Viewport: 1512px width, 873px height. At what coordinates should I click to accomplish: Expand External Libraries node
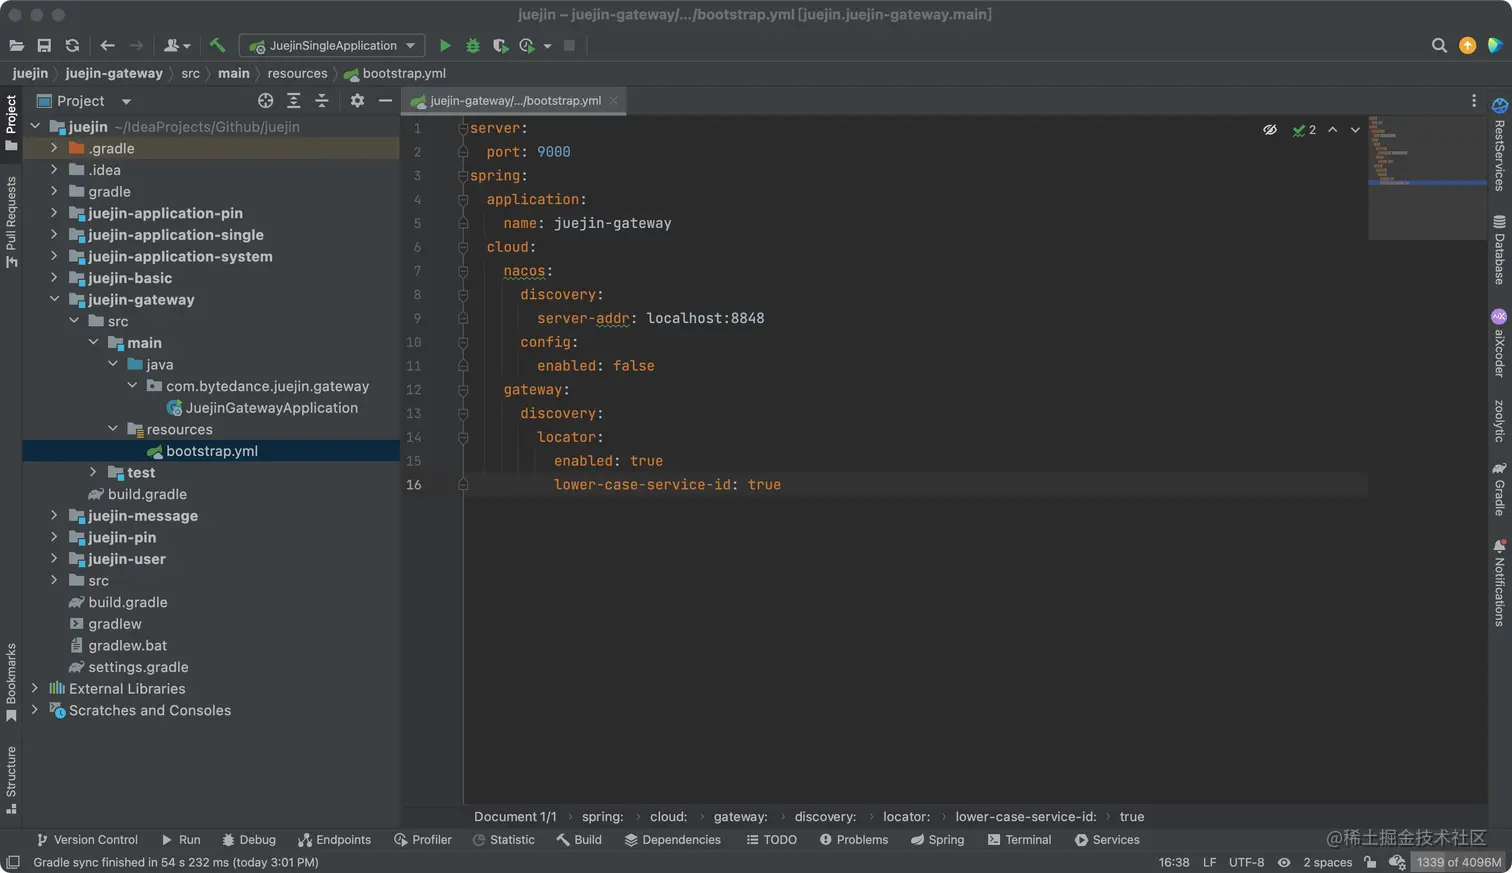pos(35,688)
